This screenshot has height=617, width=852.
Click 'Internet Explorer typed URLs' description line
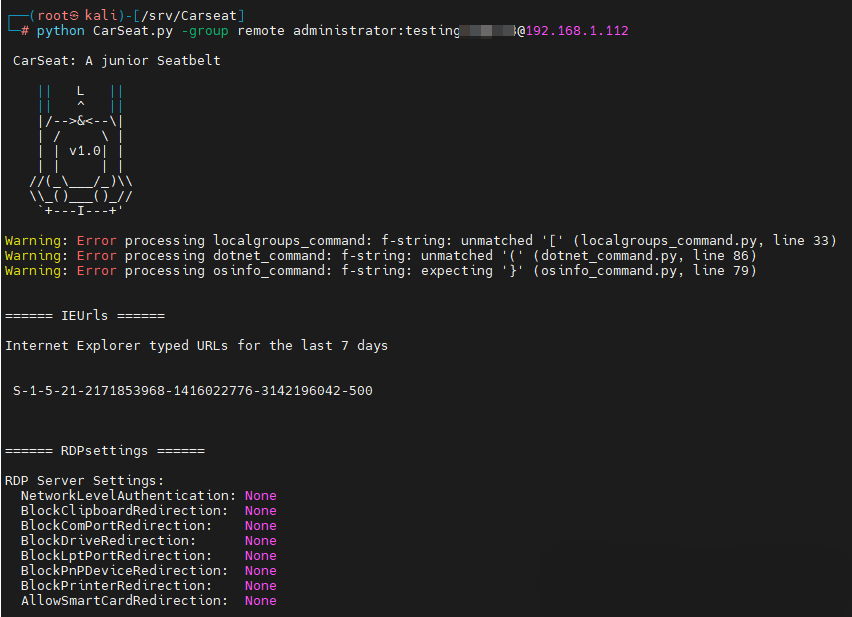(196, 346)
